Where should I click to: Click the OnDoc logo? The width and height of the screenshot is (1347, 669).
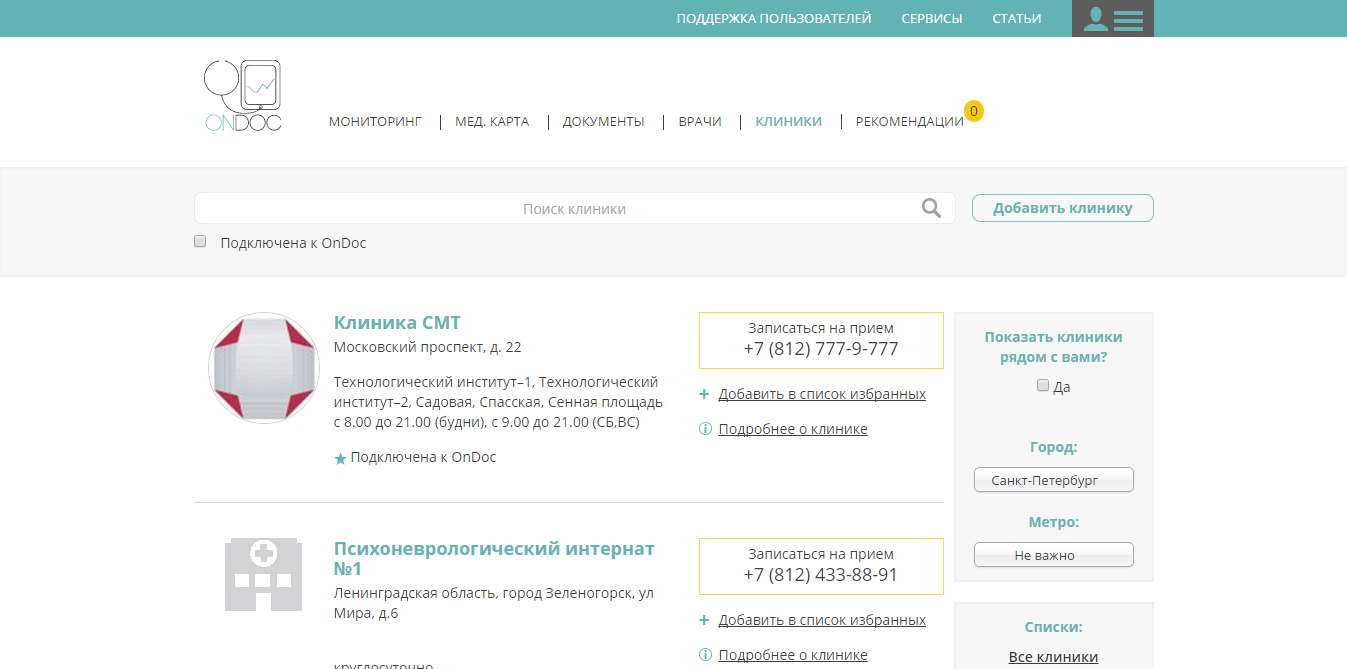click(243, 96)
